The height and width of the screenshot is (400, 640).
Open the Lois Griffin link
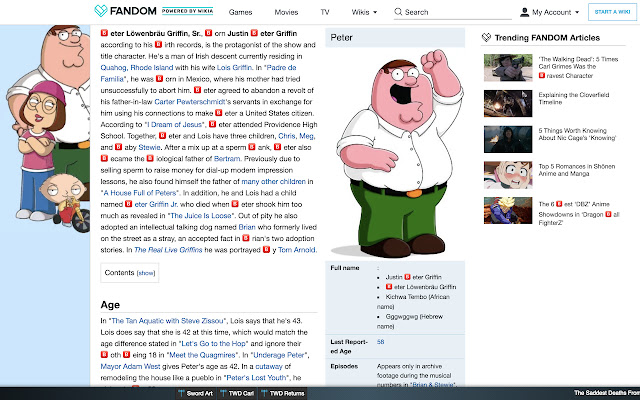point(234,67)
